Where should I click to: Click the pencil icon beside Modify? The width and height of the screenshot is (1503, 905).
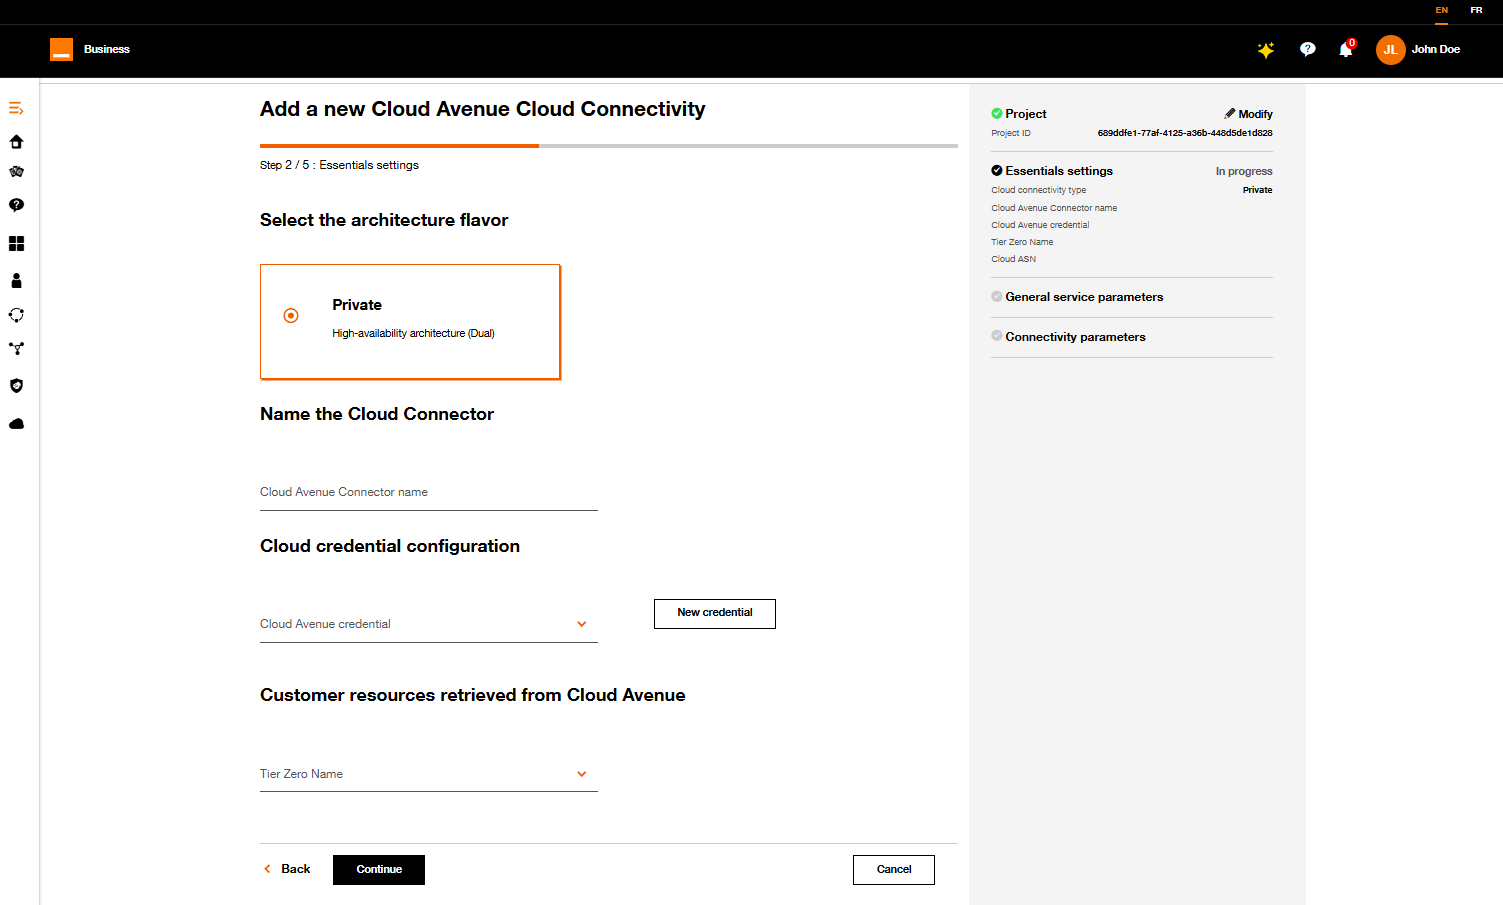(1230, 114)
